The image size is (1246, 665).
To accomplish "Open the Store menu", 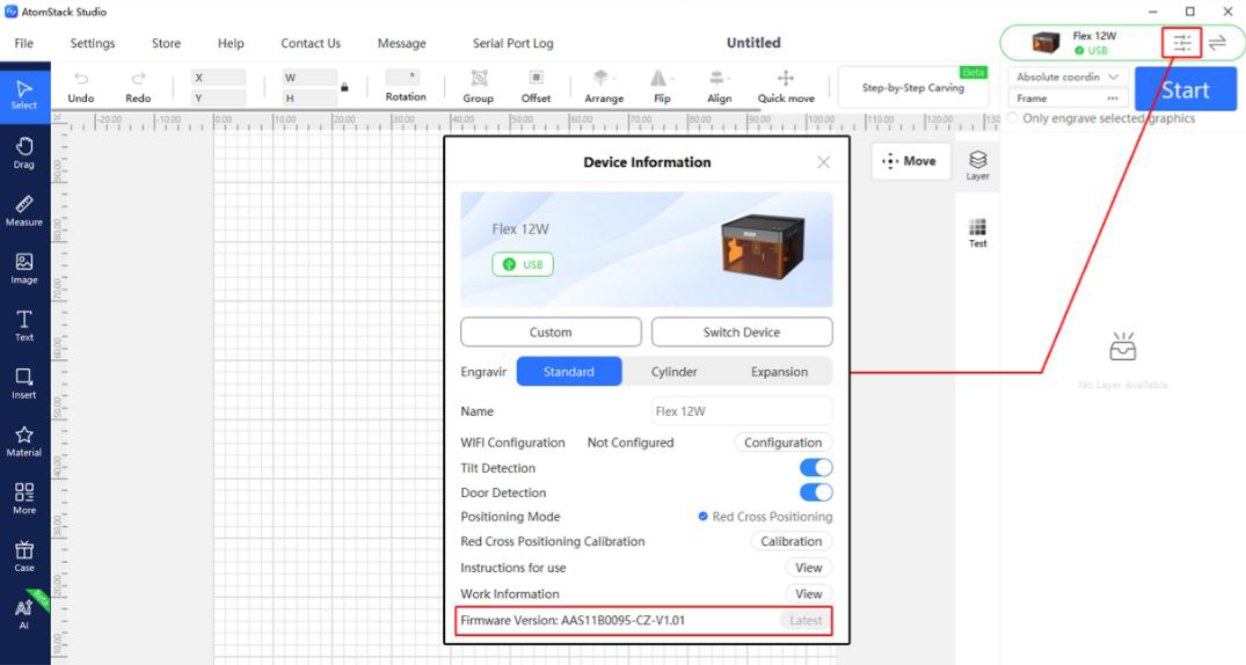I will (x=166, y=43).
